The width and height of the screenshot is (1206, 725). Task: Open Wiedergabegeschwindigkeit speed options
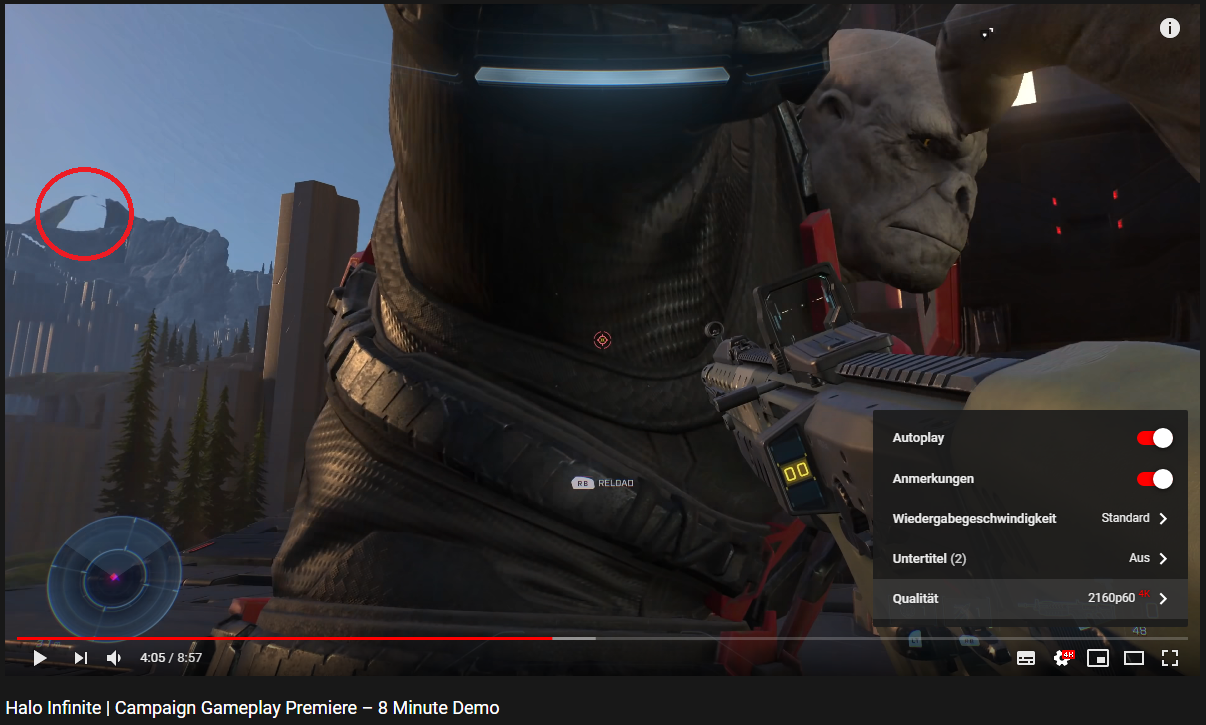point(1030,518)
